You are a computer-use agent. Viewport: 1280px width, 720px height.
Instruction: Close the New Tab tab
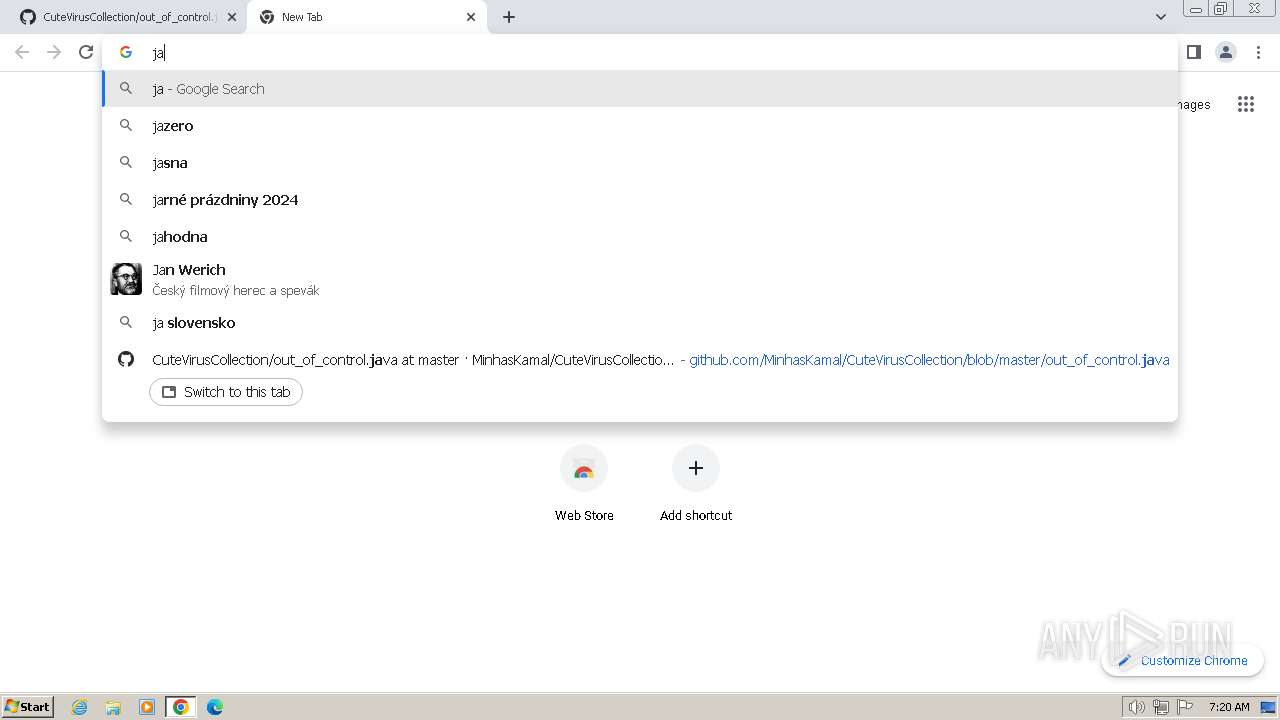click(471, 17)
